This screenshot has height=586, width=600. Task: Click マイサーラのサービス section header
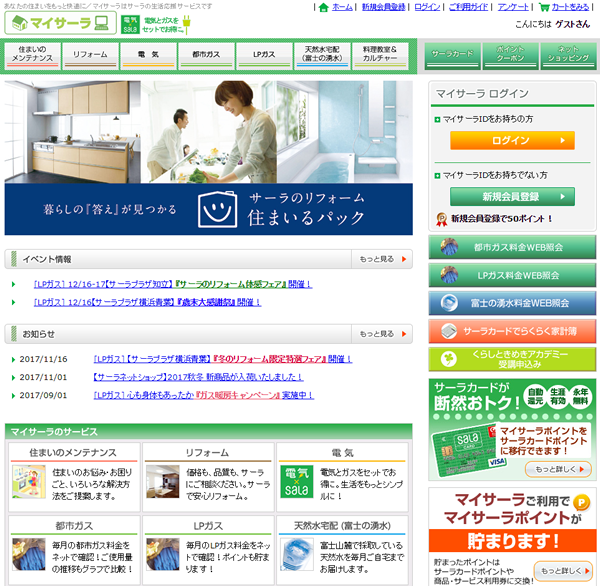pyautogui.click(x=209, y=432)
